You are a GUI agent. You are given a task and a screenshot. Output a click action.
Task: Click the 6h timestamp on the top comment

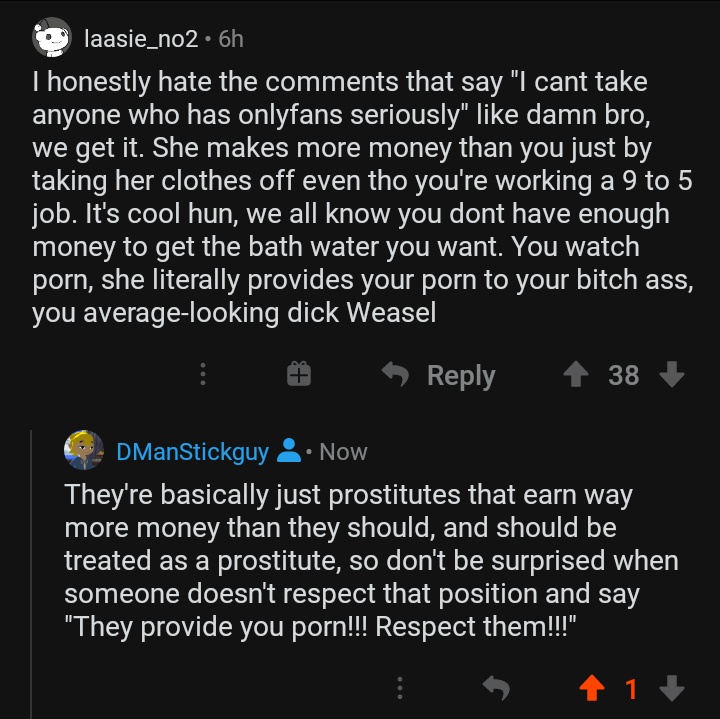click(x=231, y=39)
